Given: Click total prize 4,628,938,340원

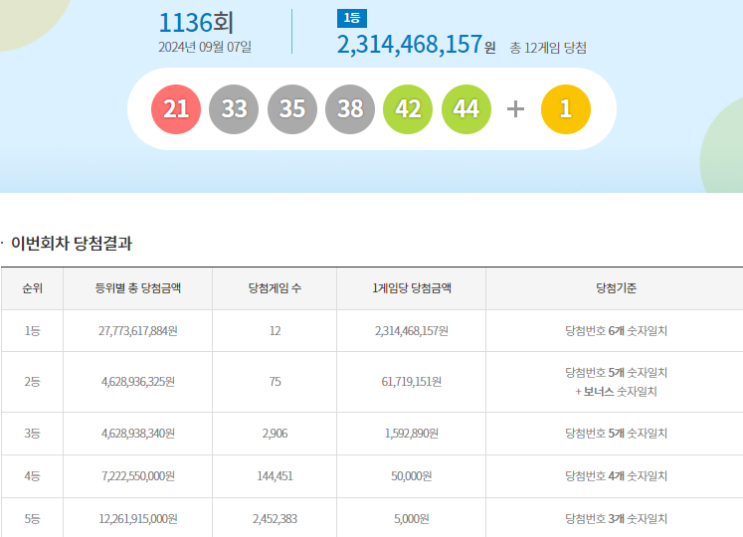Looking at the screenshot, I should coord(138,433).
